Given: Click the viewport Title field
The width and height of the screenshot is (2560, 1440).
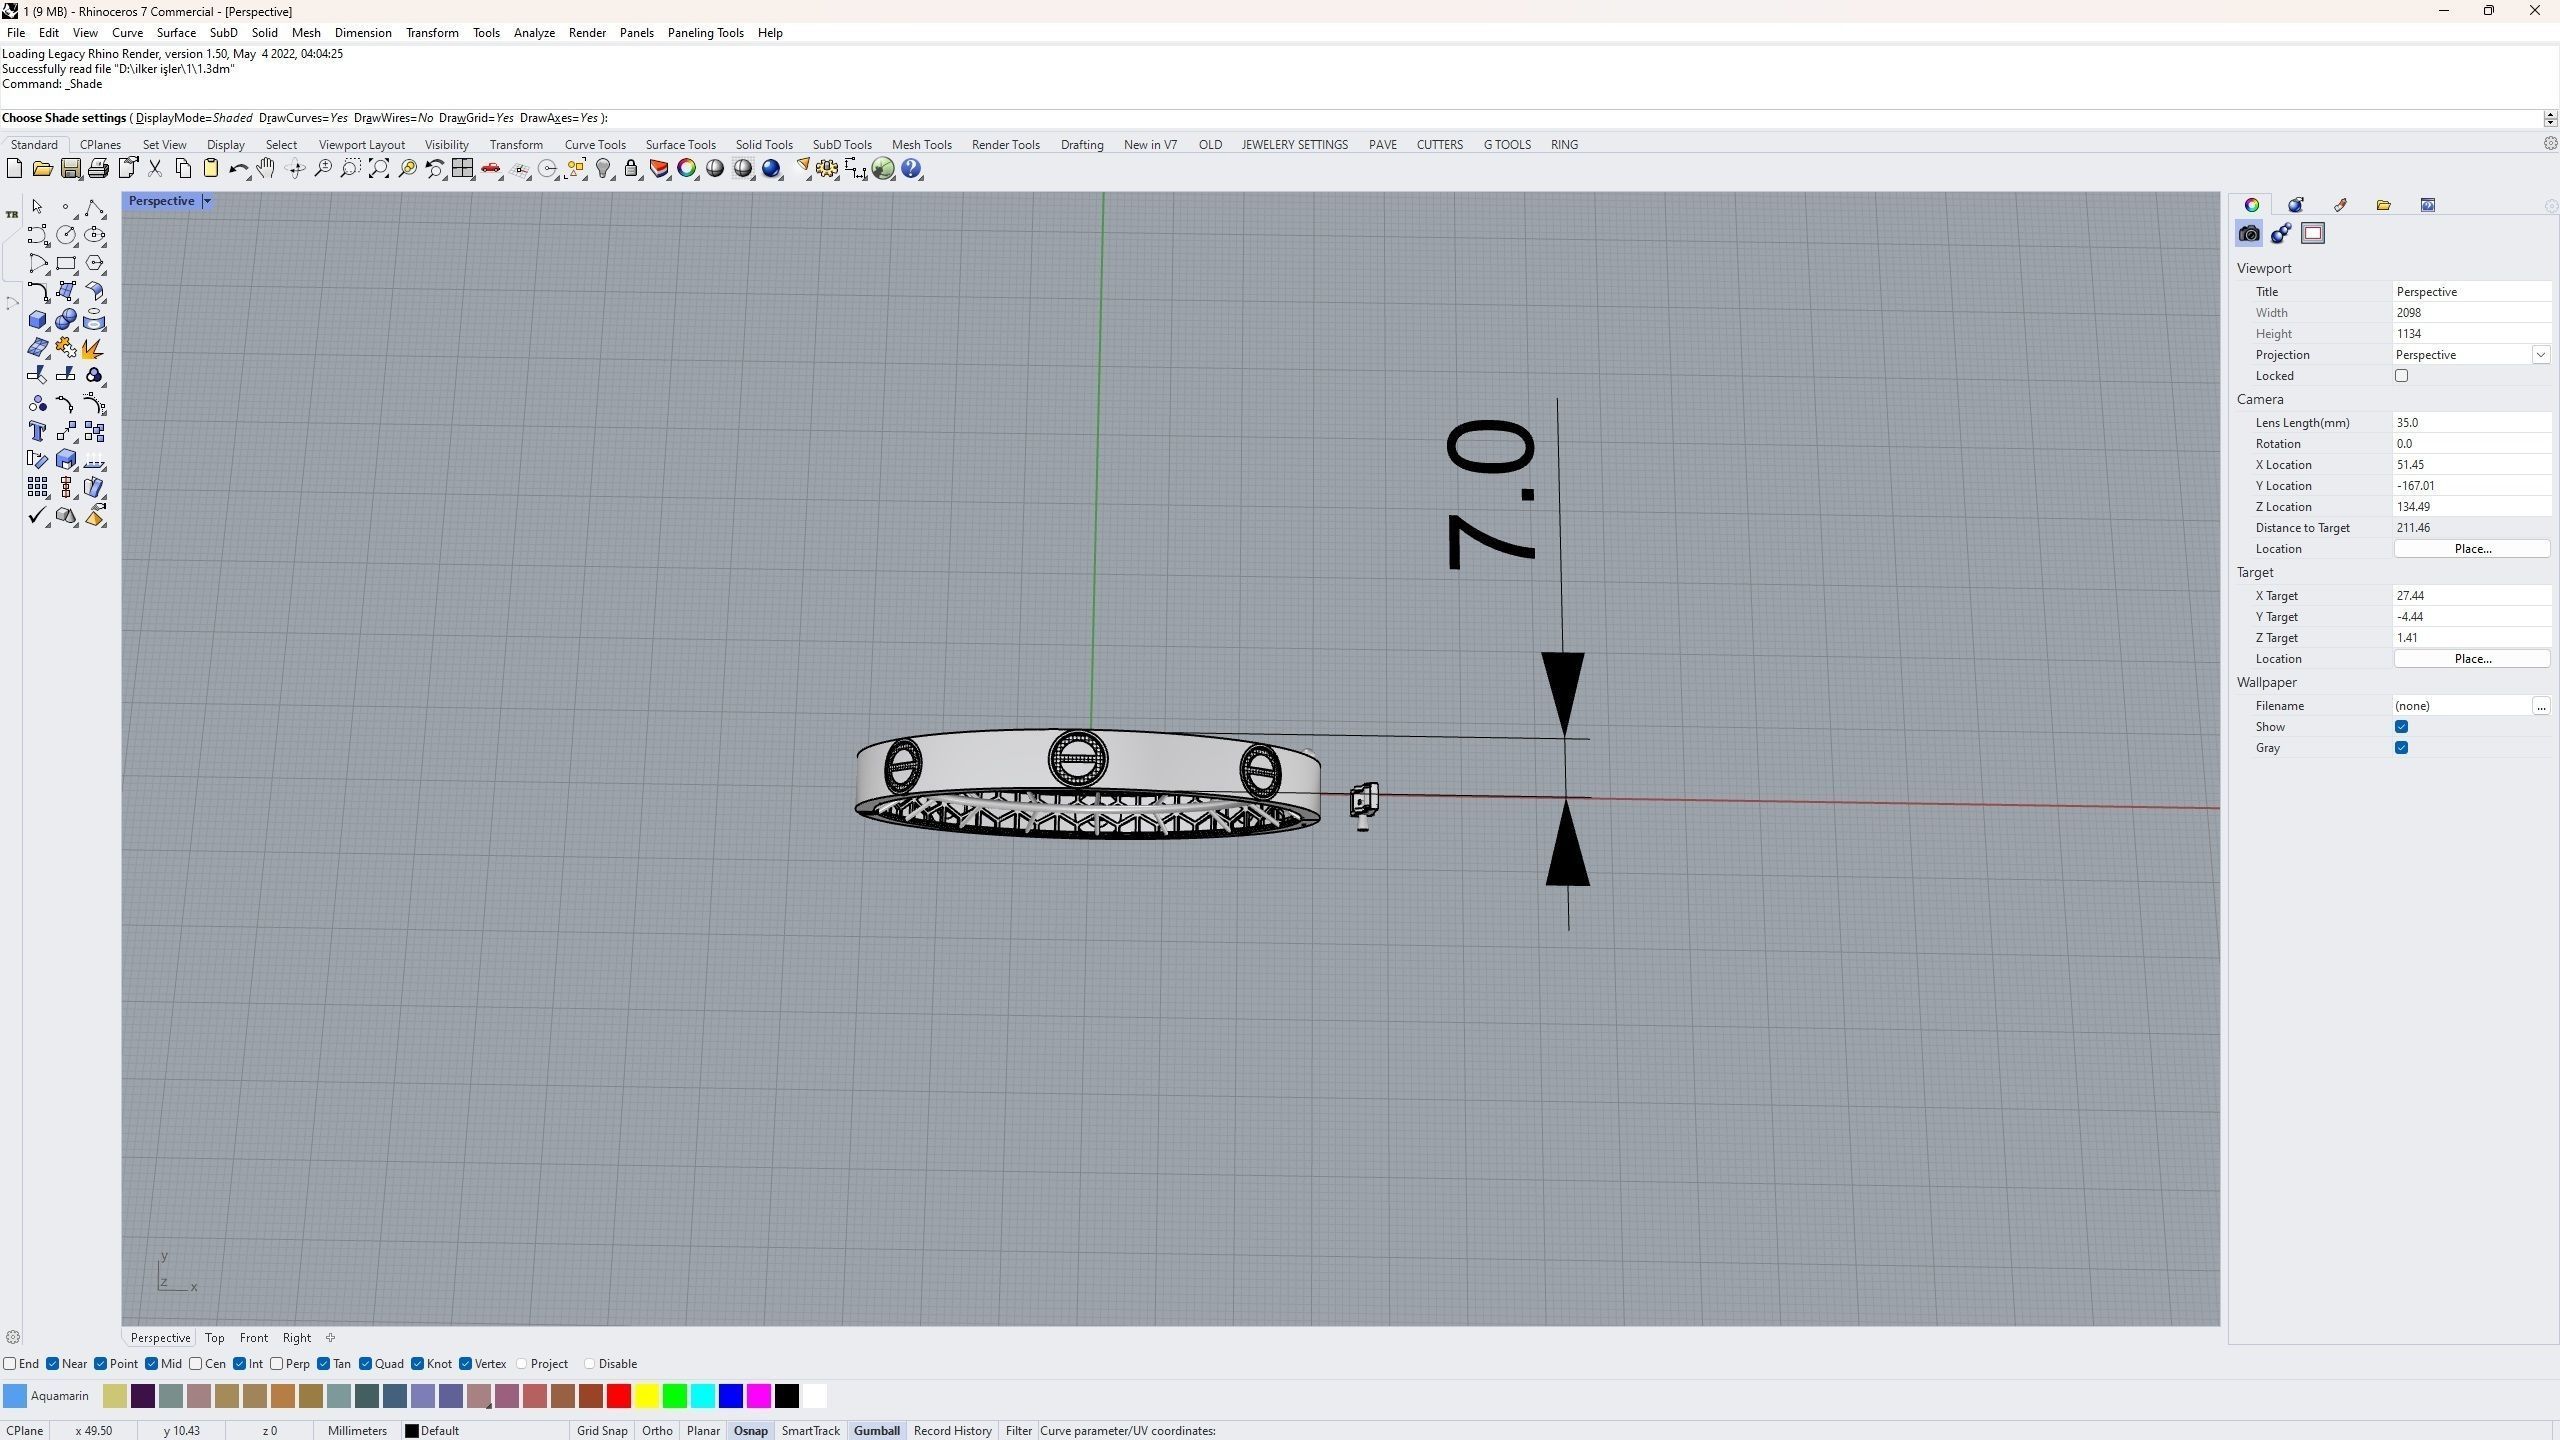Looking at the screenshot, I should [x=2472, y=292].
